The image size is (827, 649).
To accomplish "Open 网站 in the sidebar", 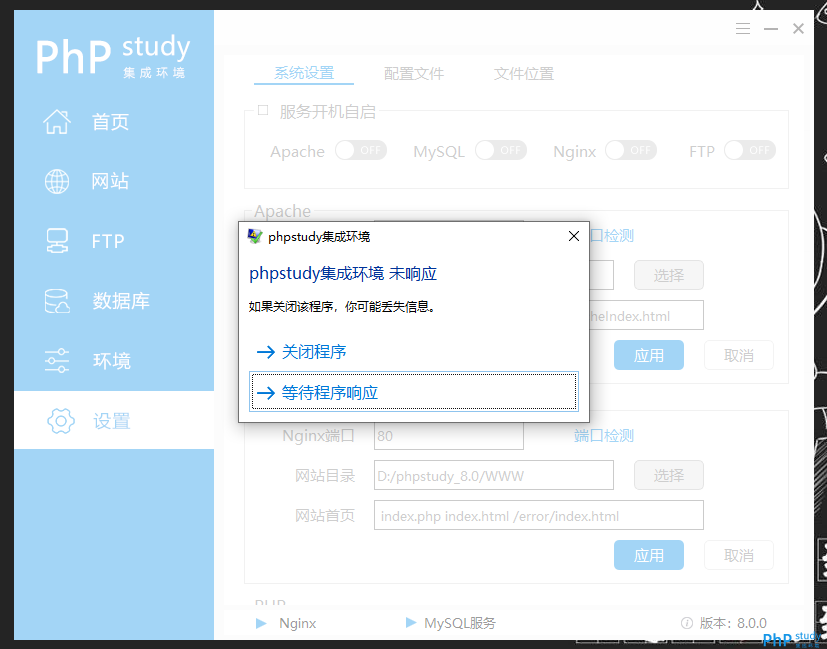I will pyautogui.click(x=114, y=181).
